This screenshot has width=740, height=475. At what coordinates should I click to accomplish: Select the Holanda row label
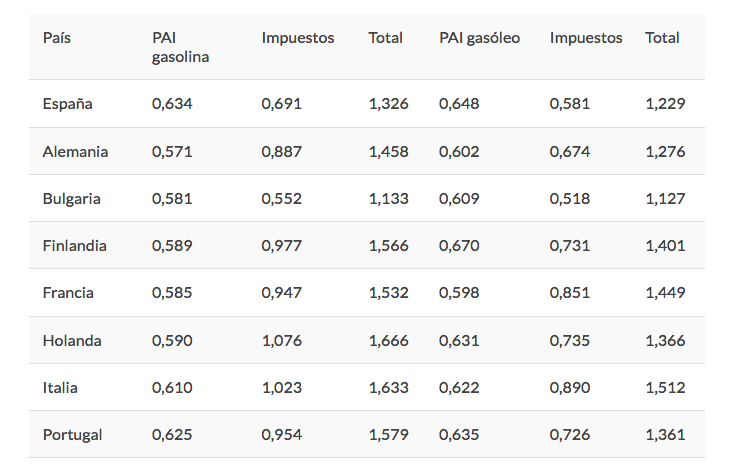[x=72, y=341]
